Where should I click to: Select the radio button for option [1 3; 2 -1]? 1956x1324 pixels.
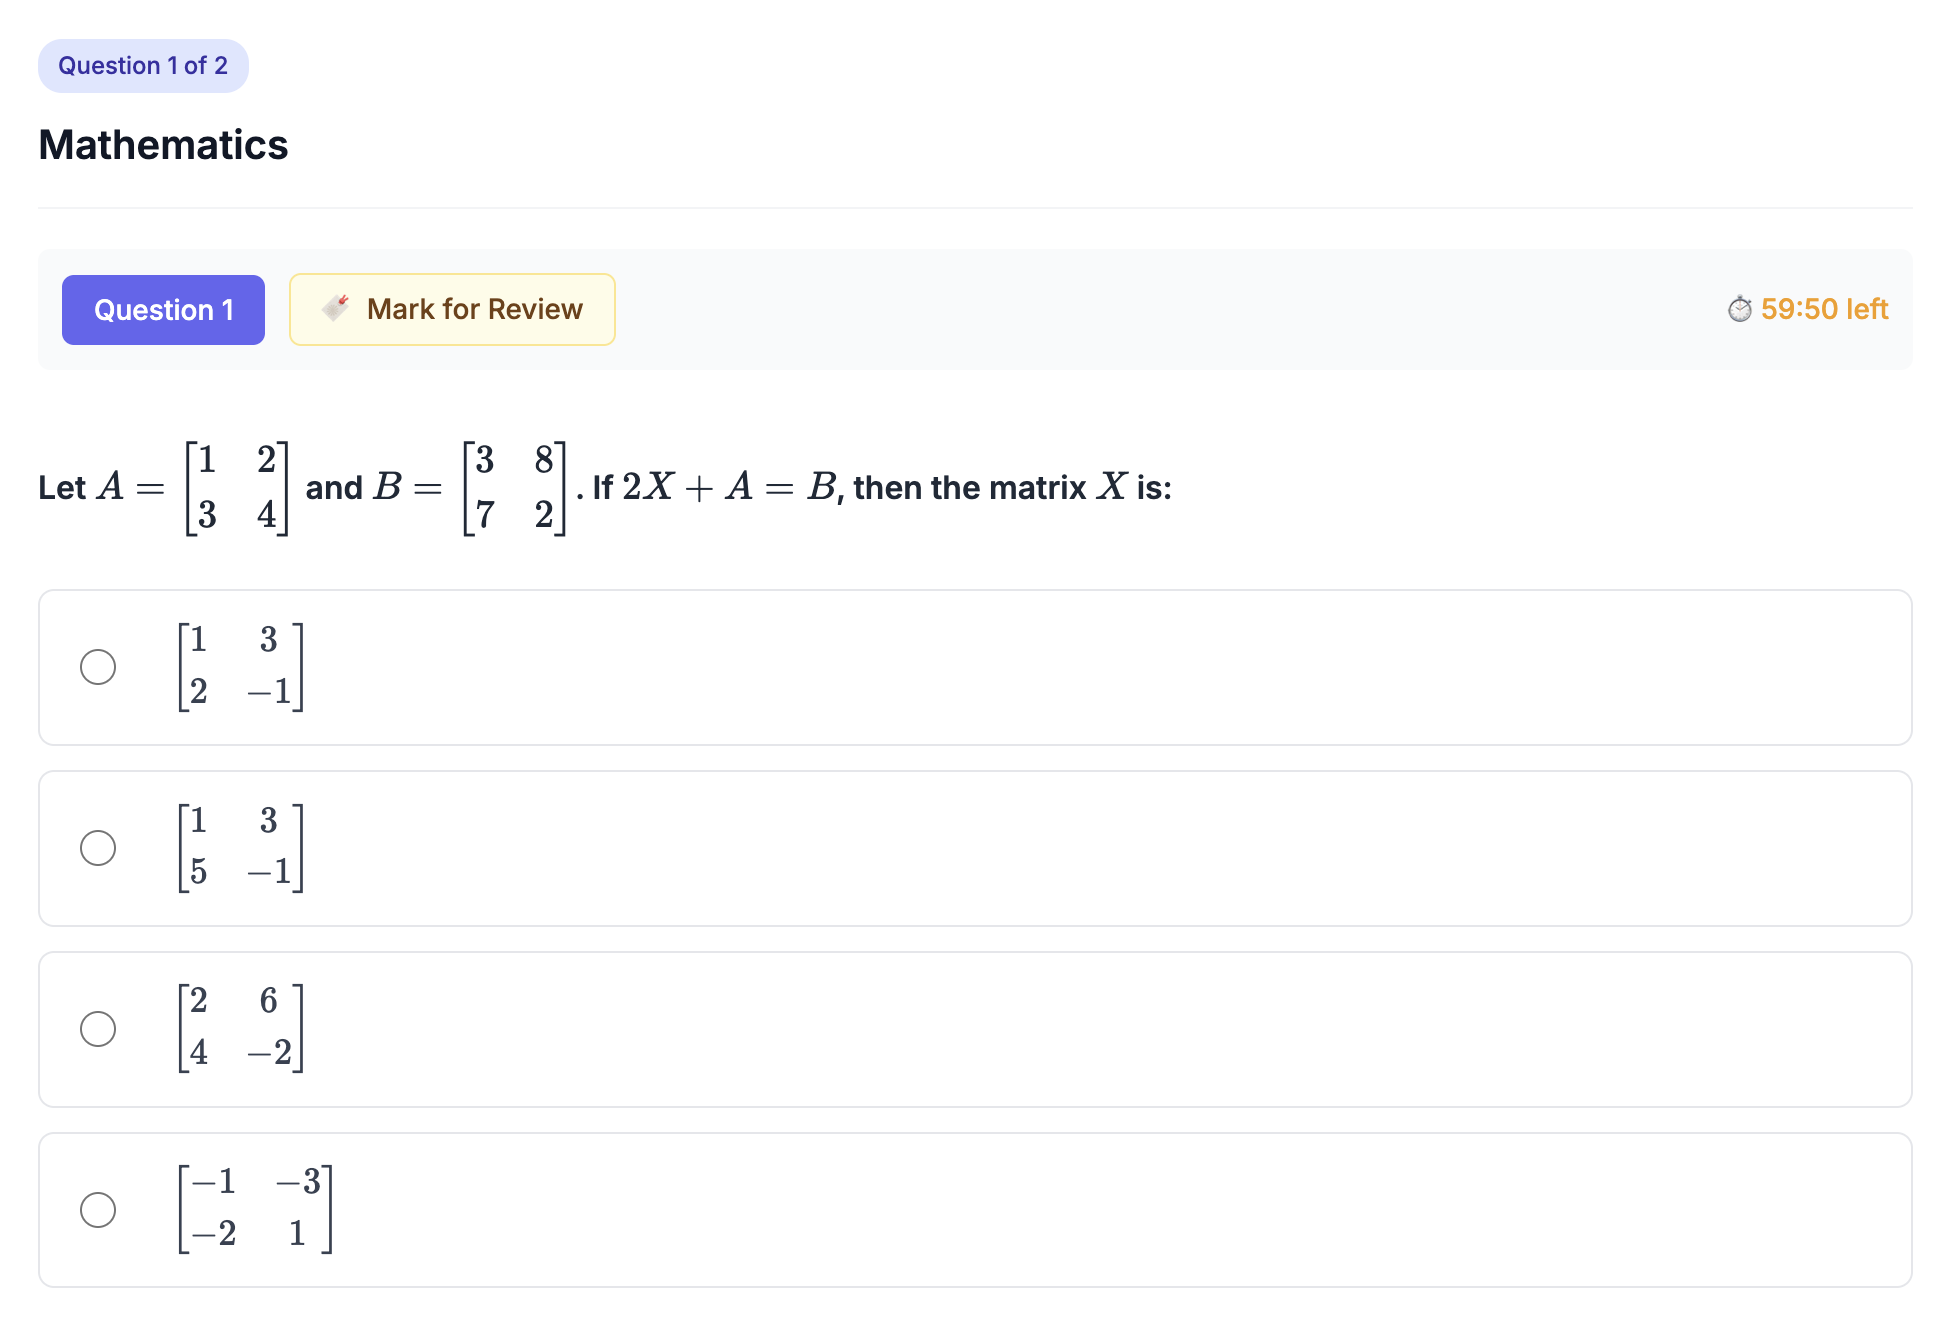(x=98, y=665)
